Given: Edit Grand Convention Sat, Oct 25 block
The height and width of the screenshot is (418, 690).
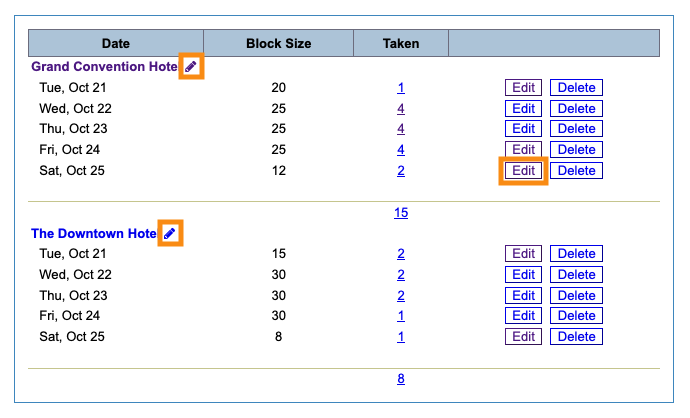Looking at the screenshot, I should point(524,170).
